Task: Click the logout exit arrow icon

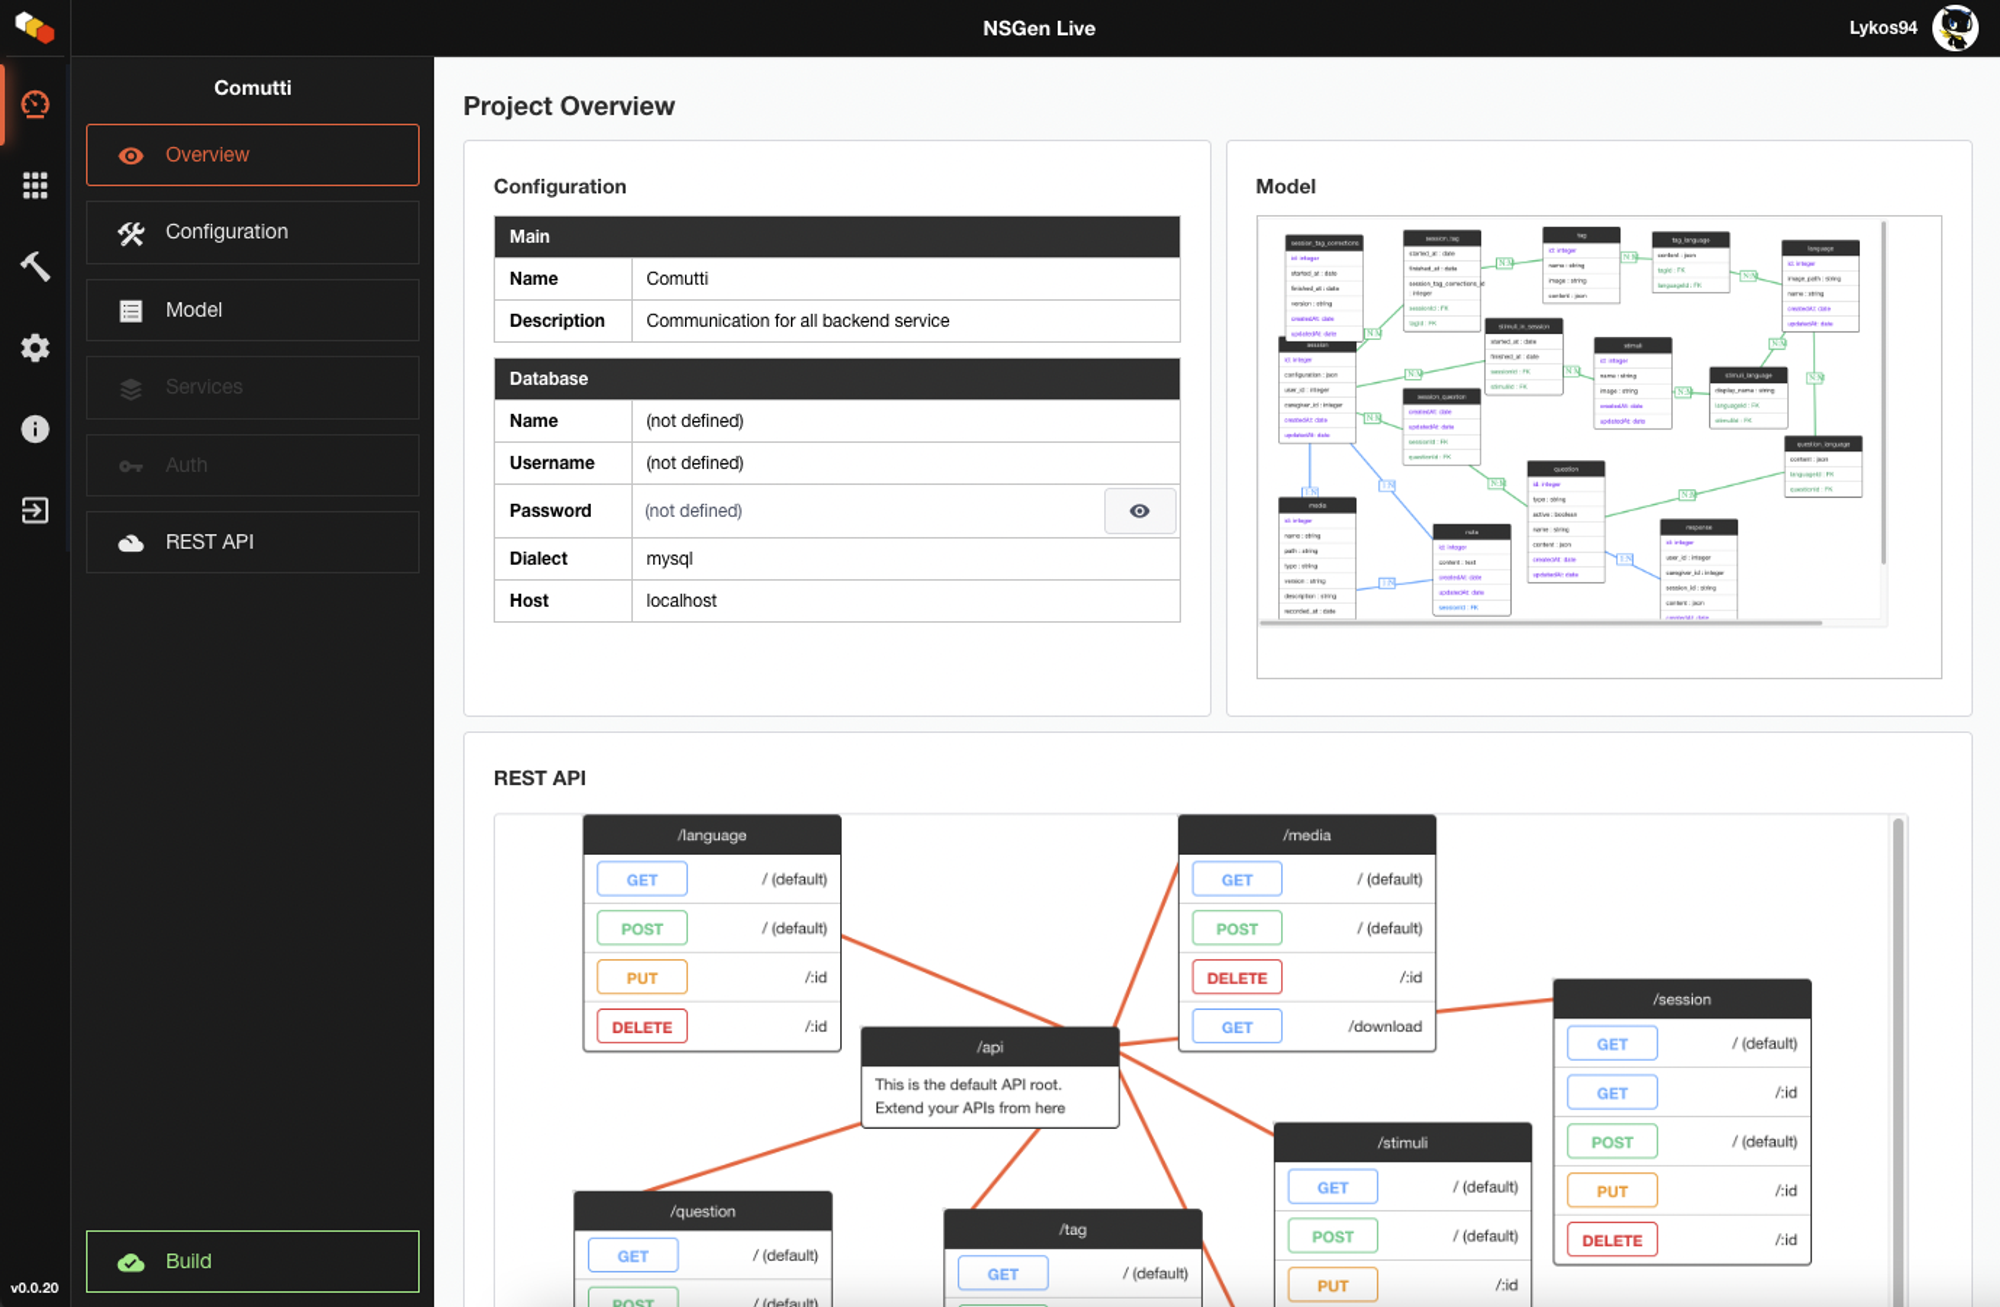Action: click(35, 511)
